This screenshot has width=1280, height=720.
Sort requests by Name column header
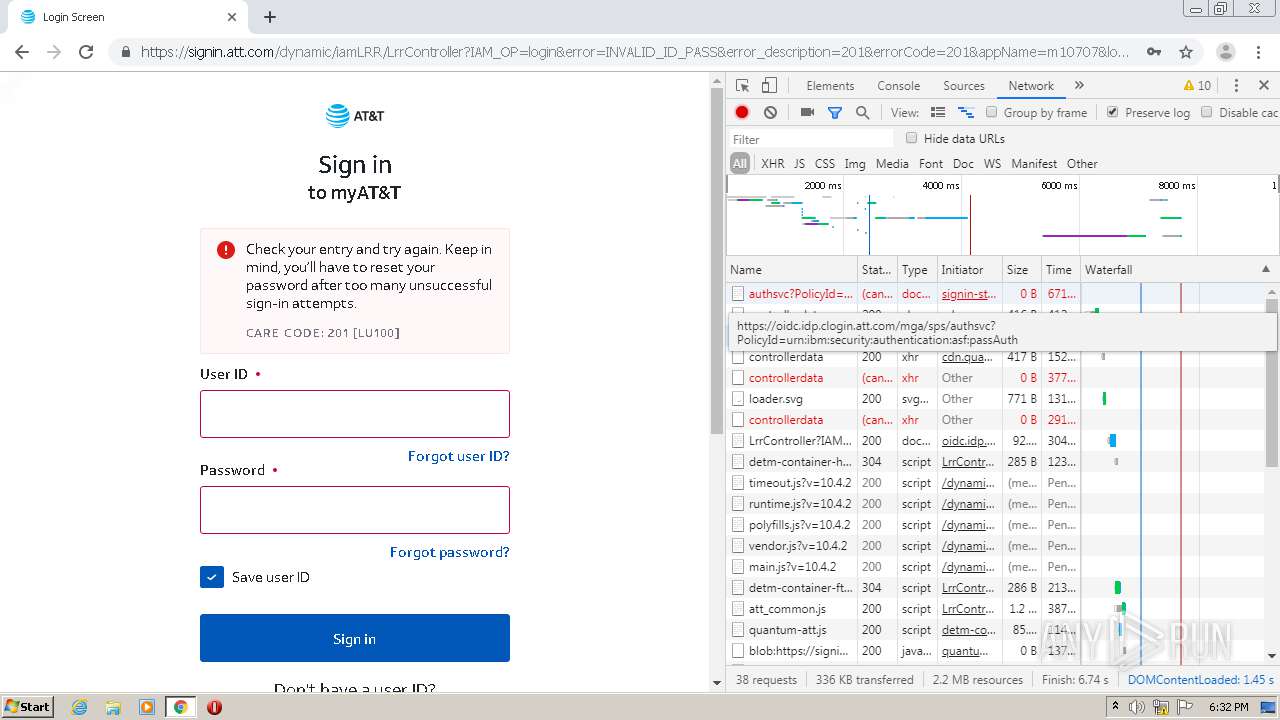tap(791, 270)
